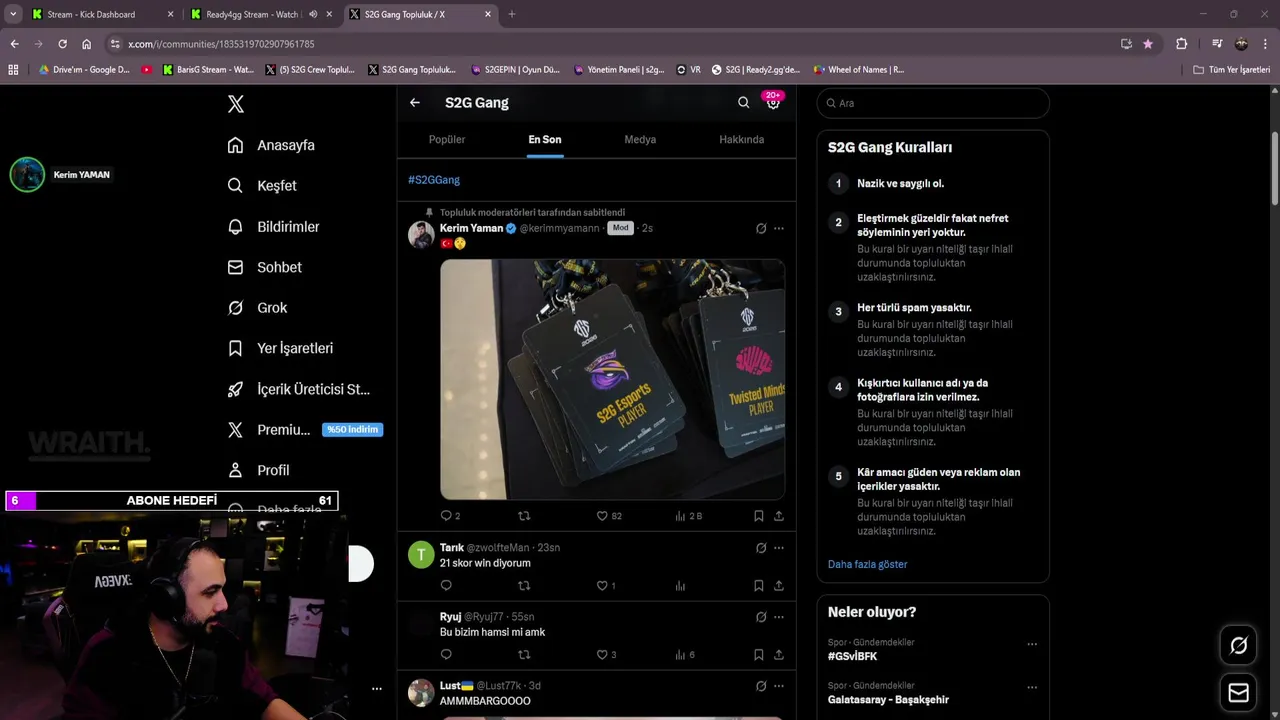
Task: Bookmark Ryuj's post
Action: click(758, 655)
